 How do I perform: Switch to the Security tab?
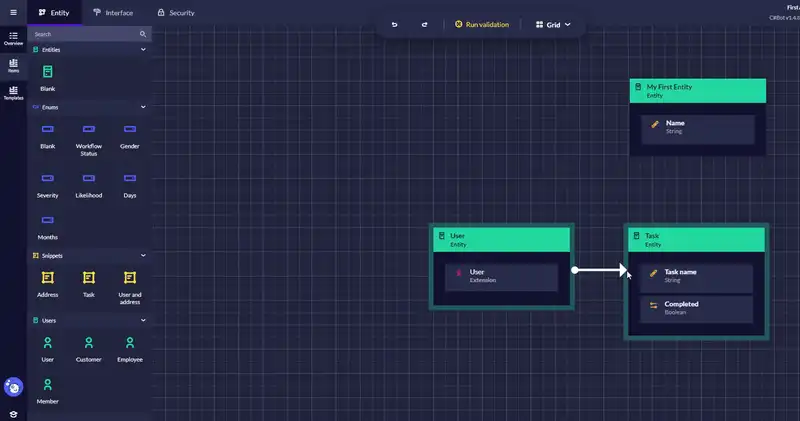tap(175, 13)
